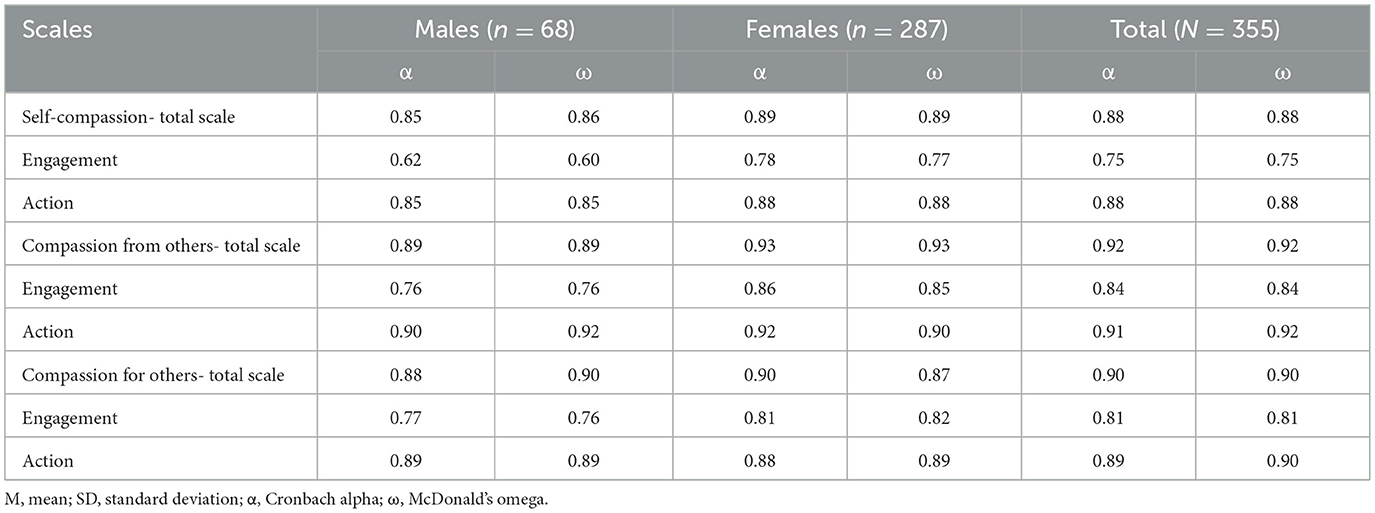Select the 0.78 Females alpha Engagement cell

757,160
